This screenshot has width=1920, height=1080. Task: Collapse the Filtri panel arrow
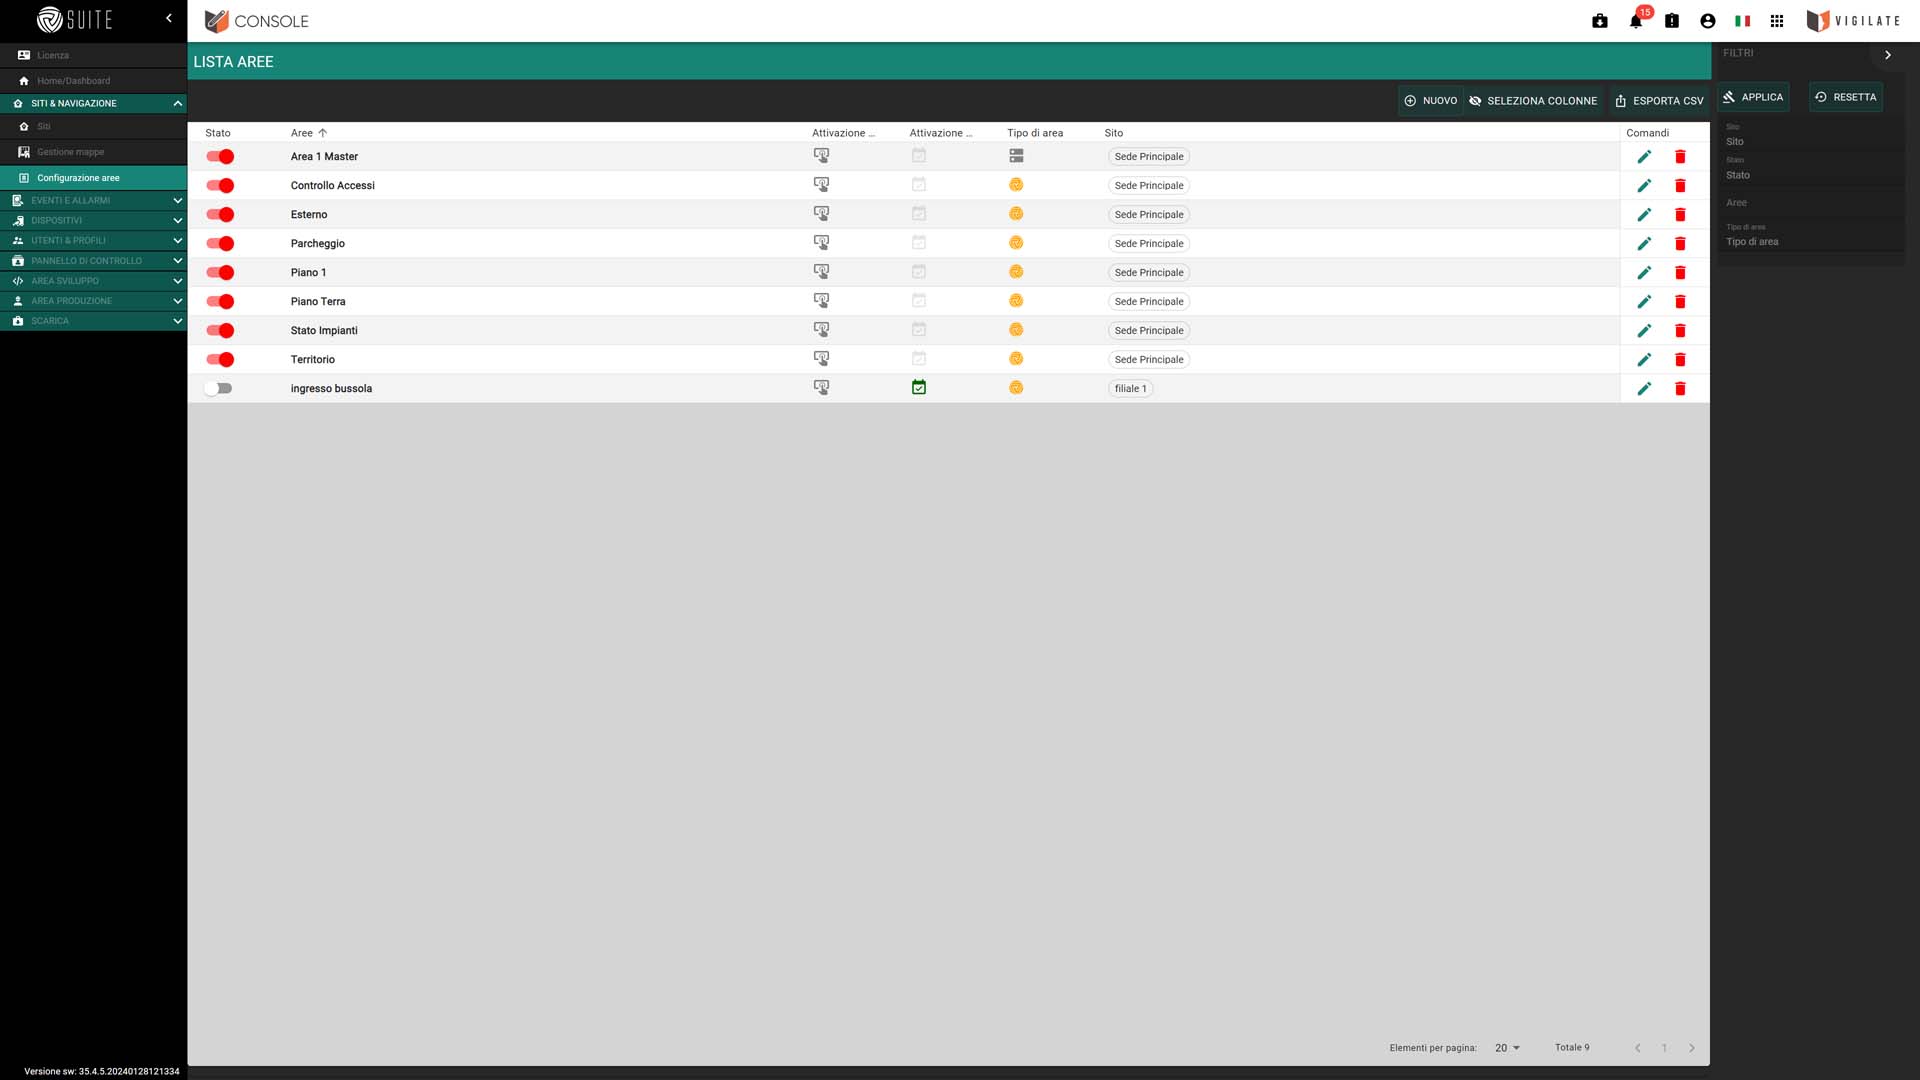1888,55
